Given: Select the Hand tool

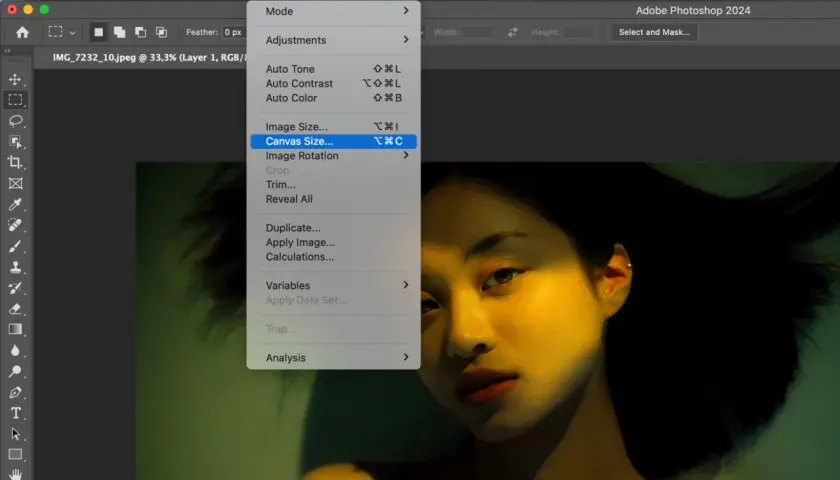Looking at the screenshot, I should 15,474.
